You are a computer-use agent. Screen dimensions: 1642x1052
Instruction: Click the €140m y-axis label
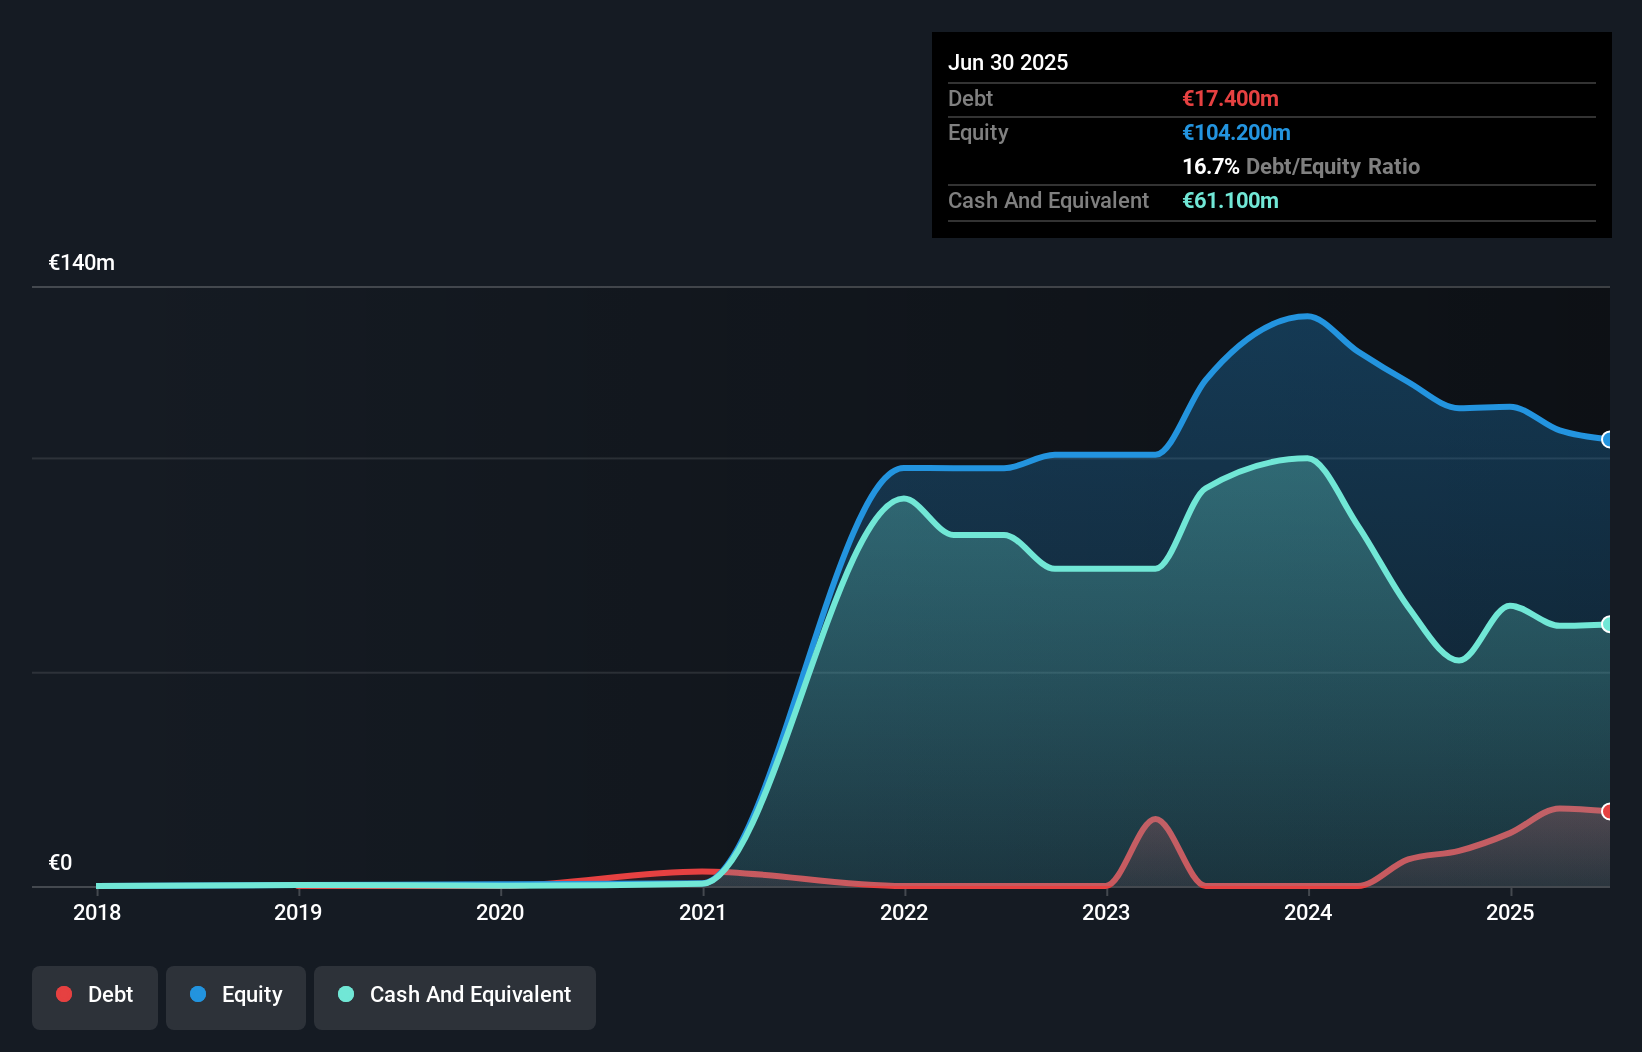(82, 263)
